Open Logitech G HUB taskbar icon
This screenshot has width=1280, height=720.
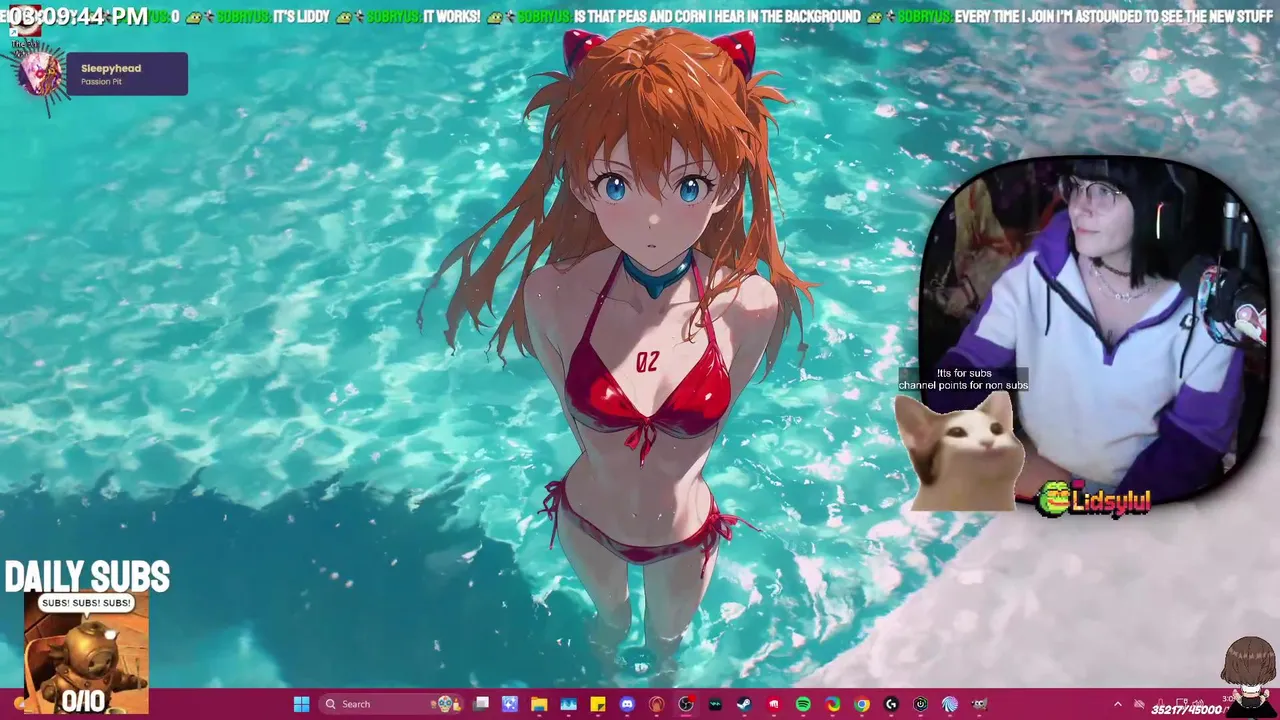pyautogui.click(x=891, y=704)
